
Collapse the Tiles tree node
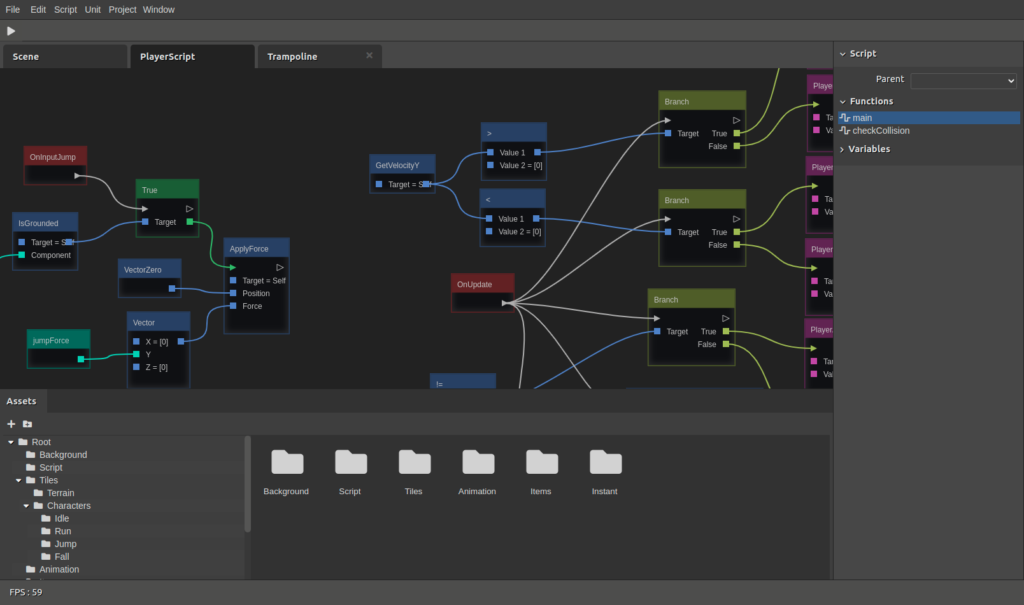(x=18, y=480)
